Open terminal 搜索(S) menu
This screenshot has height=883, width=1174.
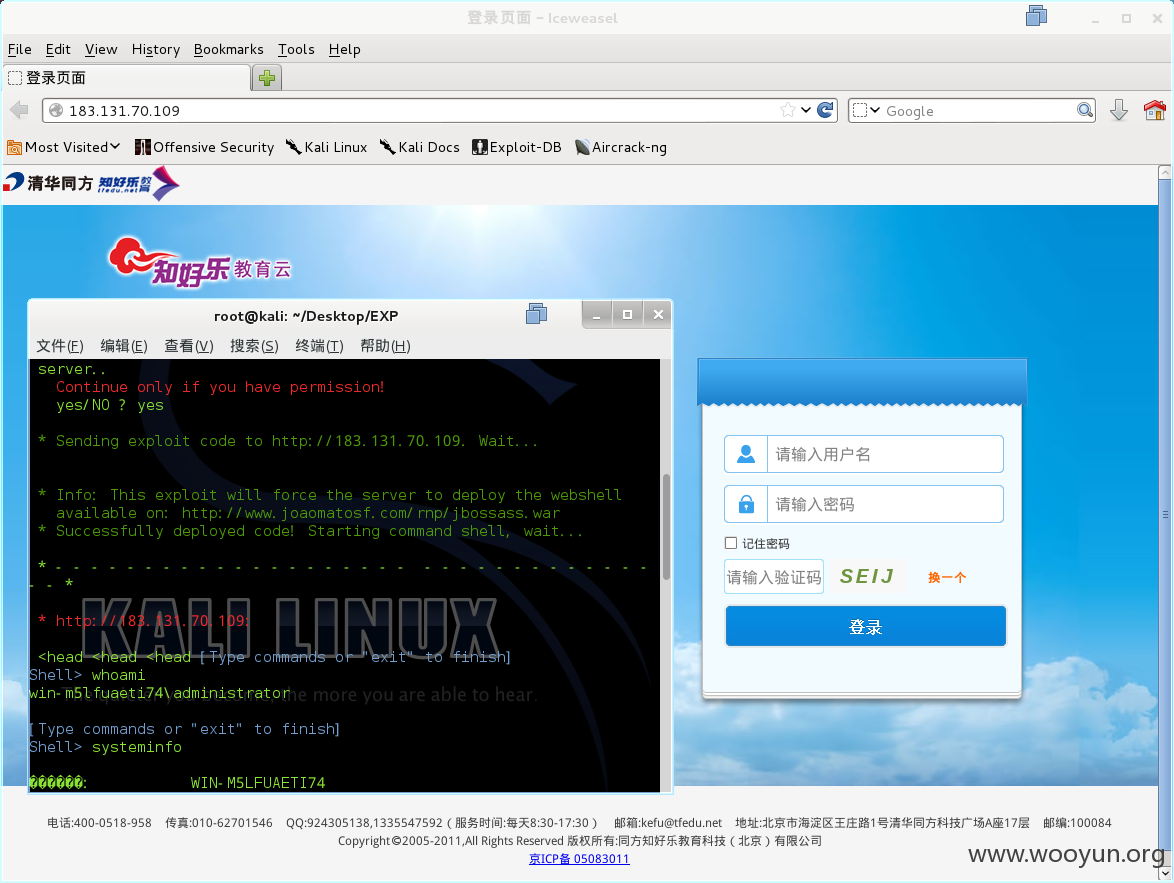click(254, 345)
